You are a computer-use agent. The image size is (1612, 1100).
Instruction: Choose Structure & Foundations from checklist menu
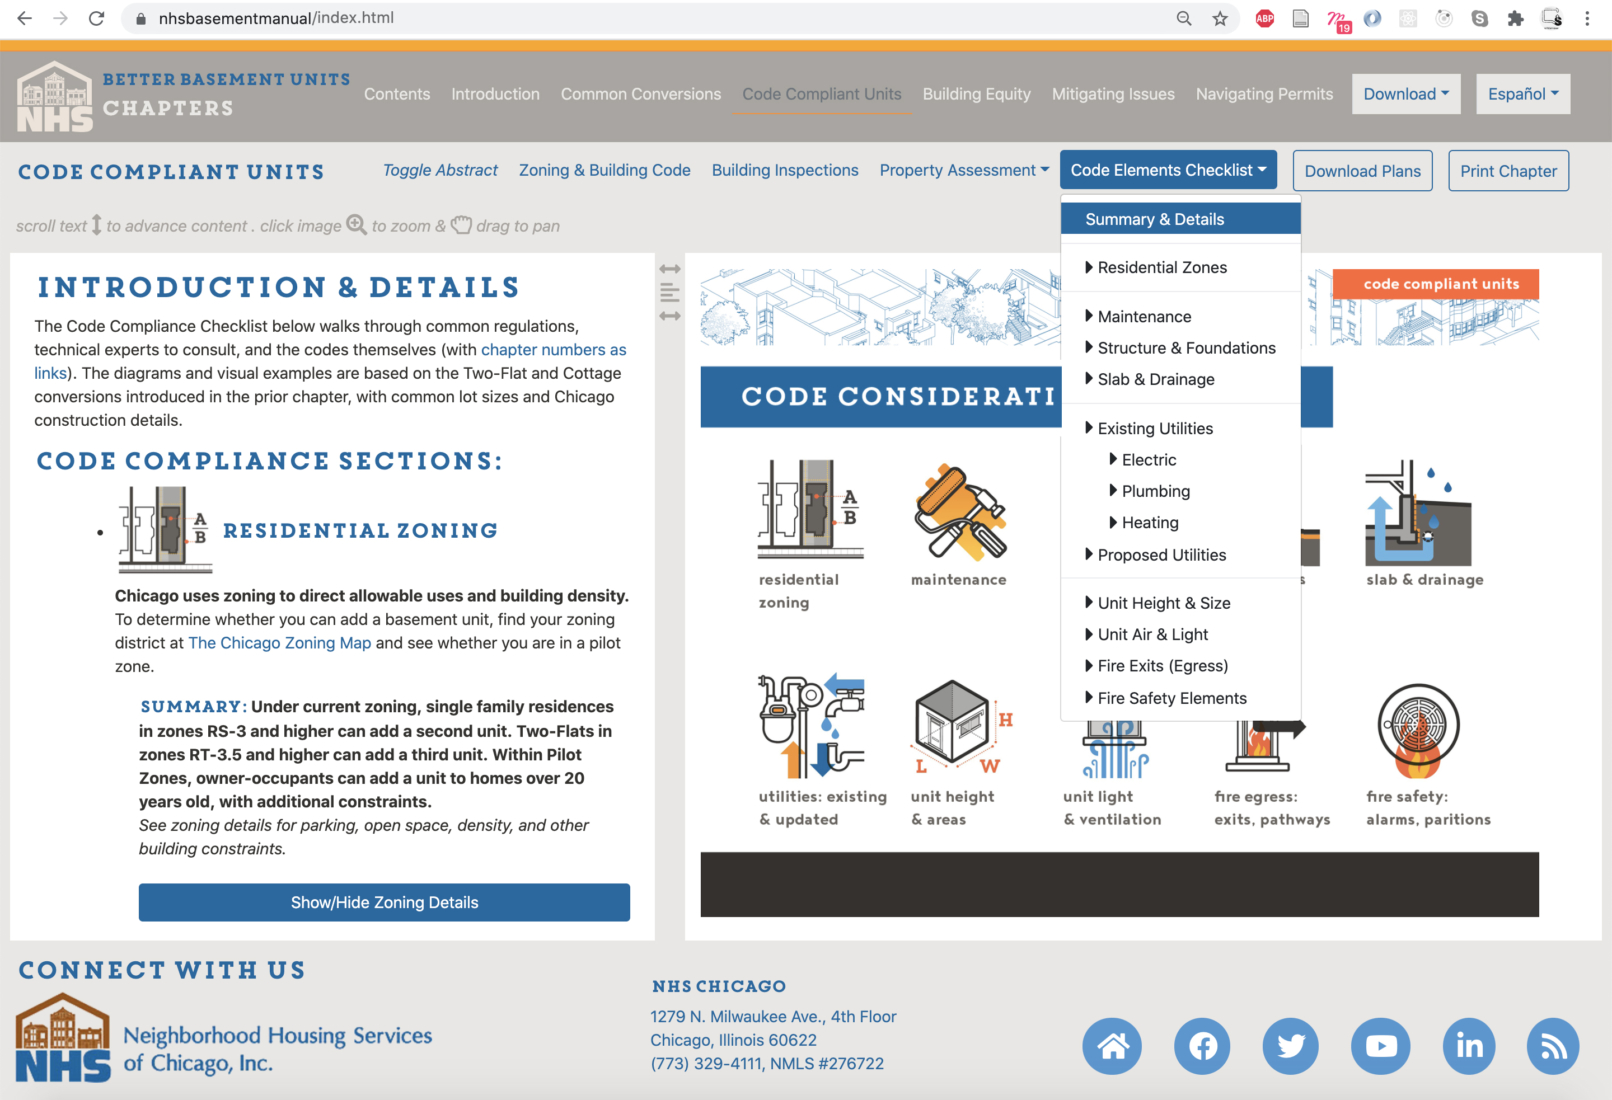(x=1186, y=348)
